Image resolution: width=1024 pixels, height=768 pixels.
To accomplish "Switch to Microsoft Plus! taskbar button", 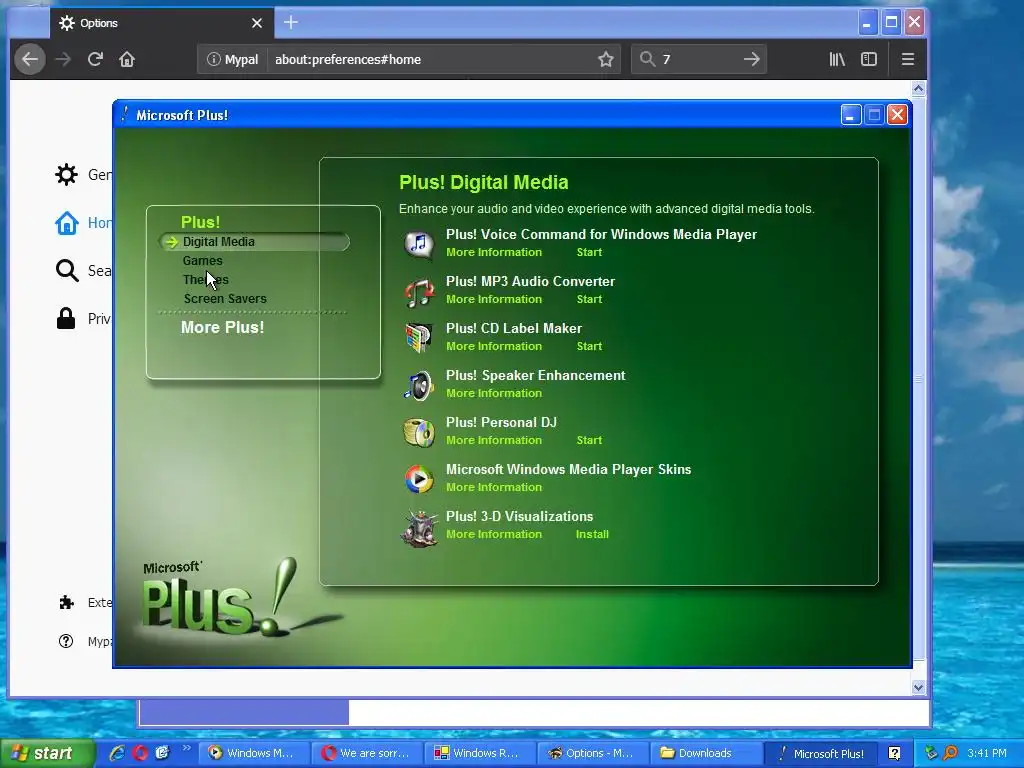I will point(822,753).
